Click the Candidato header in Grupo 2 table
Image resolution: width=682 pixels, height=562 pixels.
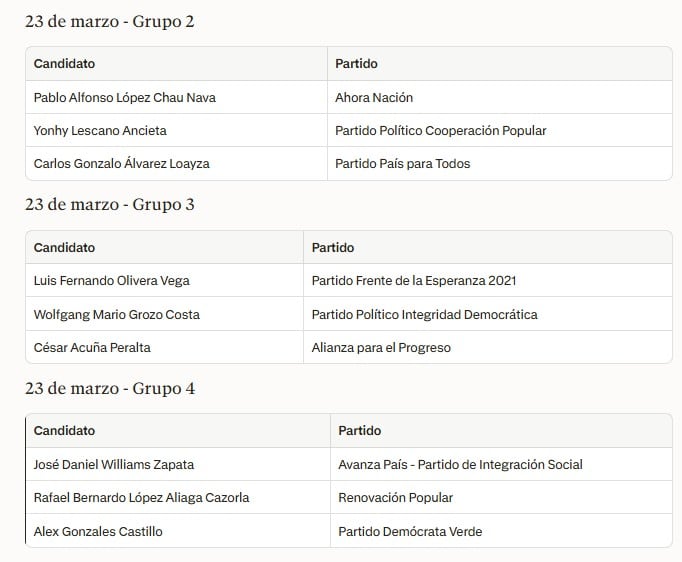pos(176,64)
